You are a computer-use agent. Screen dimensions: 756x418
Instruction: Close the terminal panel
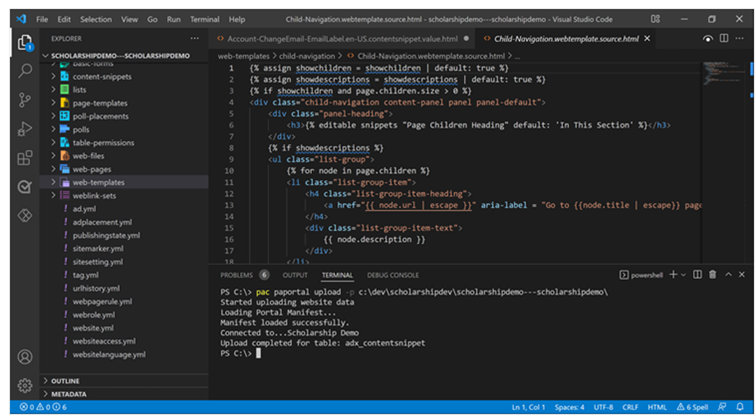coord(742,275)
